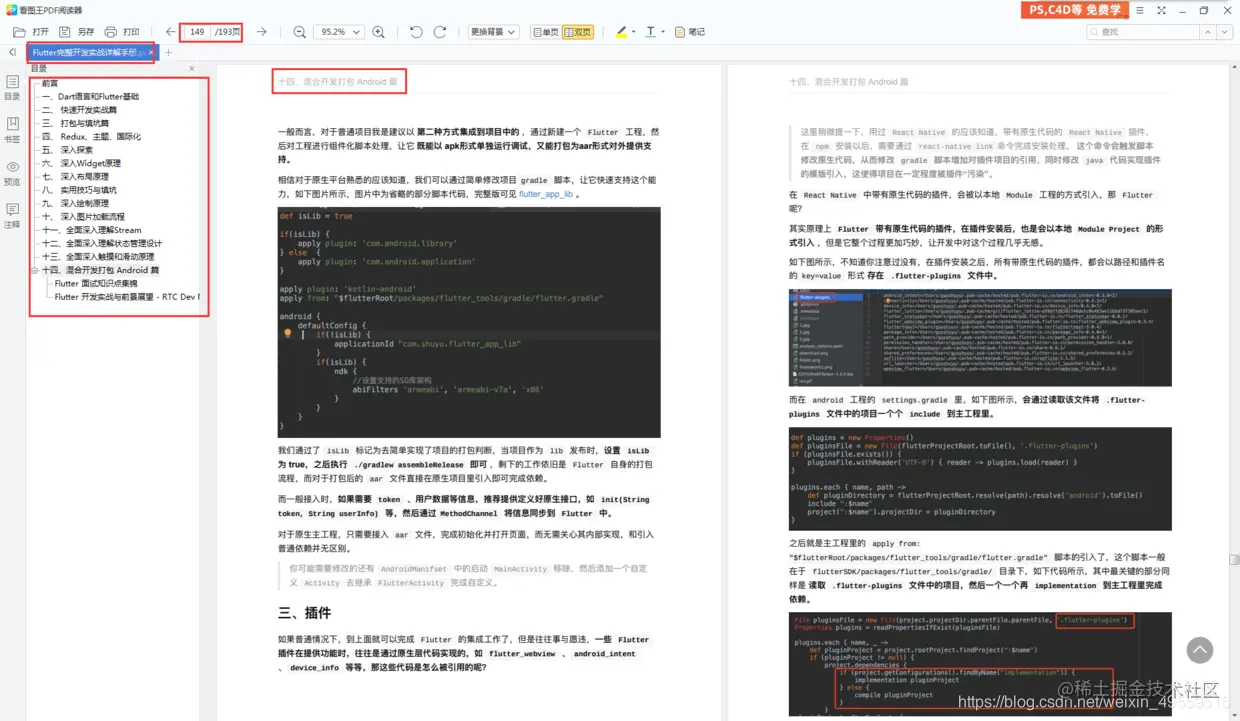Click the scroll-to-top round button
This screenshot has height=721, width=1240.
click(x=1200, y=650)
